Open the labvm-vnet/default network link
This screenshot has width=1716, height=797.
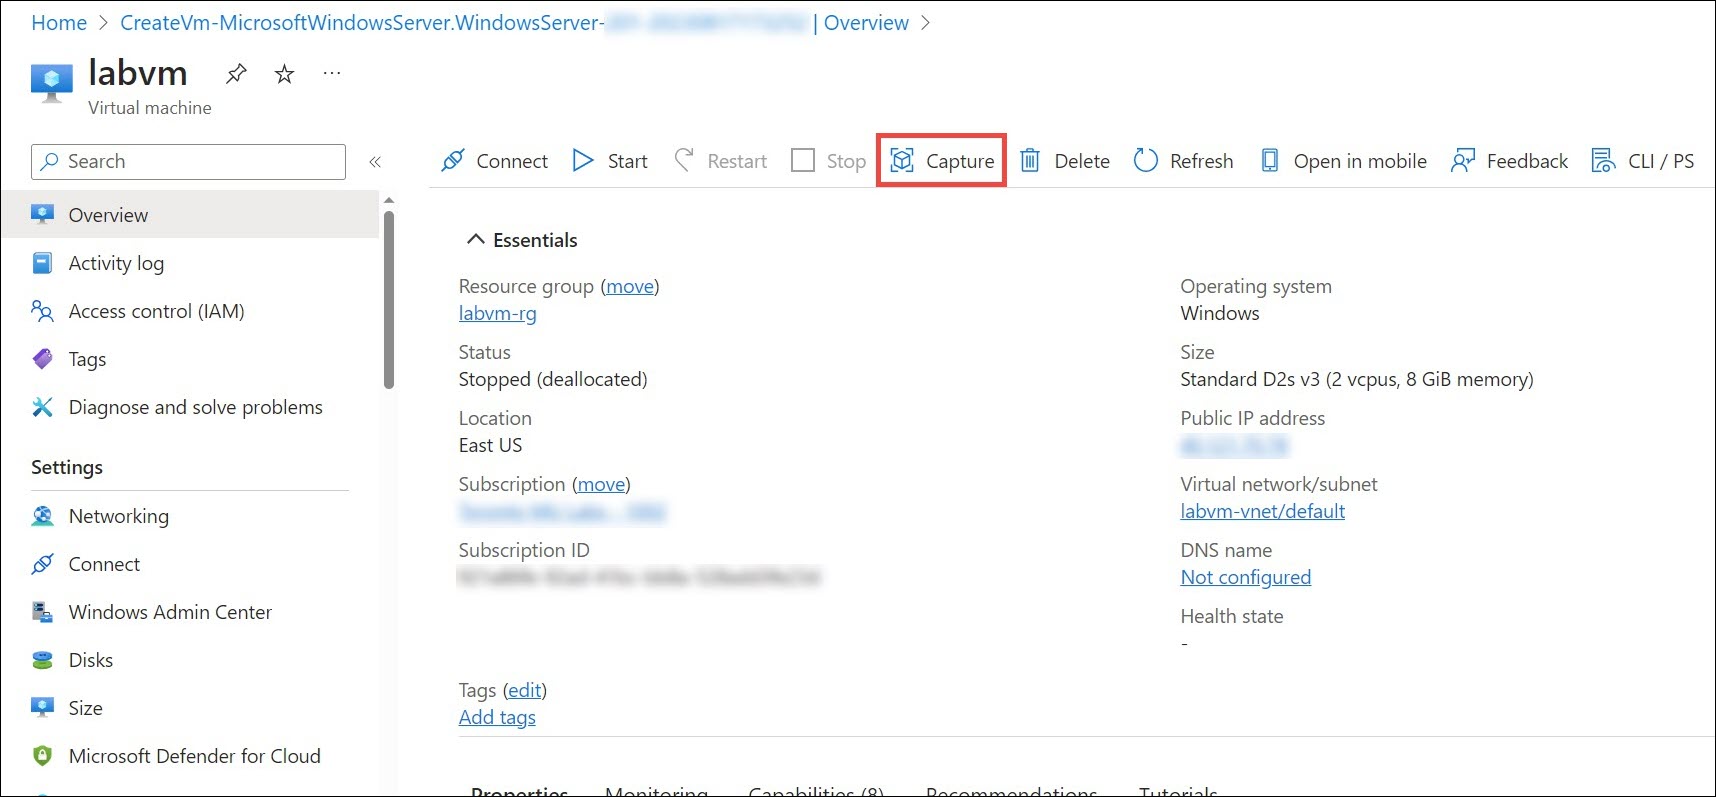coord(1262,511)
